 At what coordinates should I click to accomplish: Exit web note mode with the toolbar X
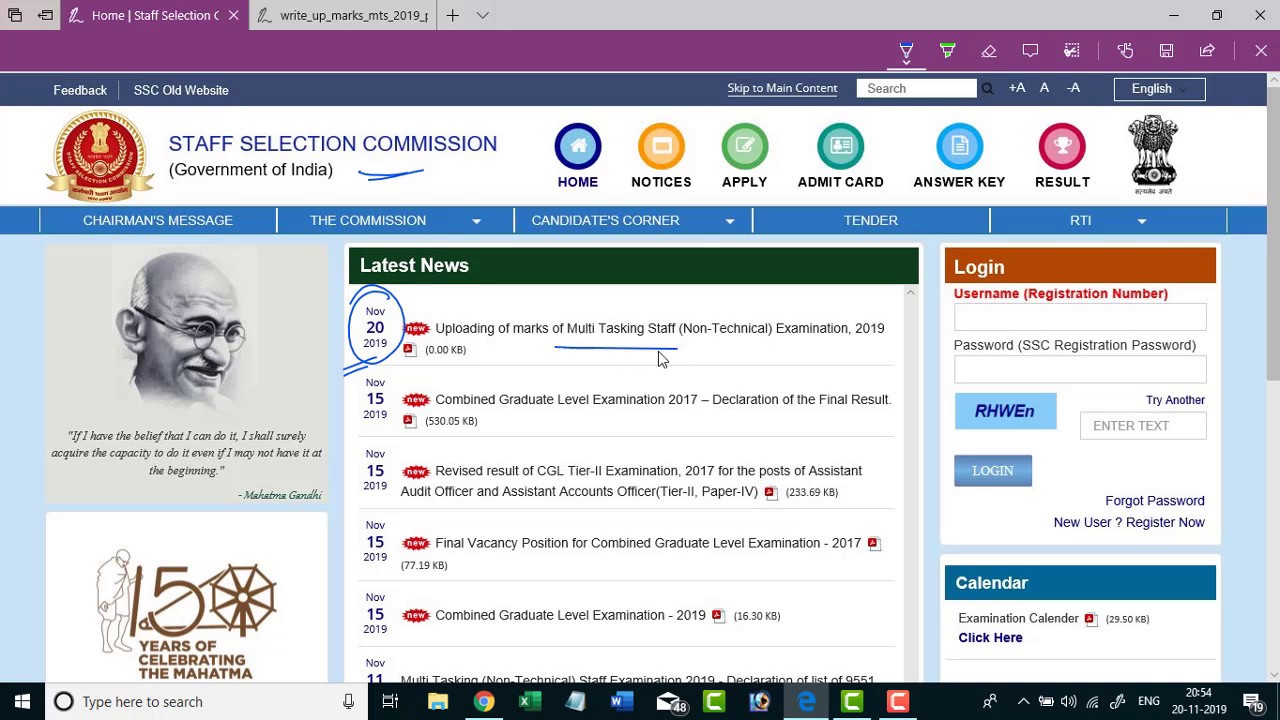1261,51
